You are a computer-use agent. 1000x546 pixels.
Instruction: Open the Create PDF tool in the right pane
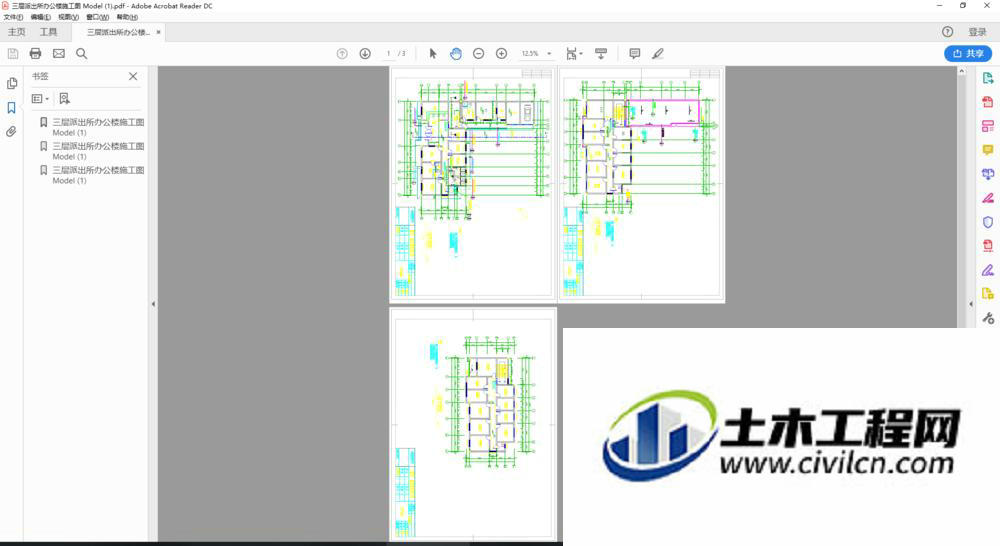[988, 102]
